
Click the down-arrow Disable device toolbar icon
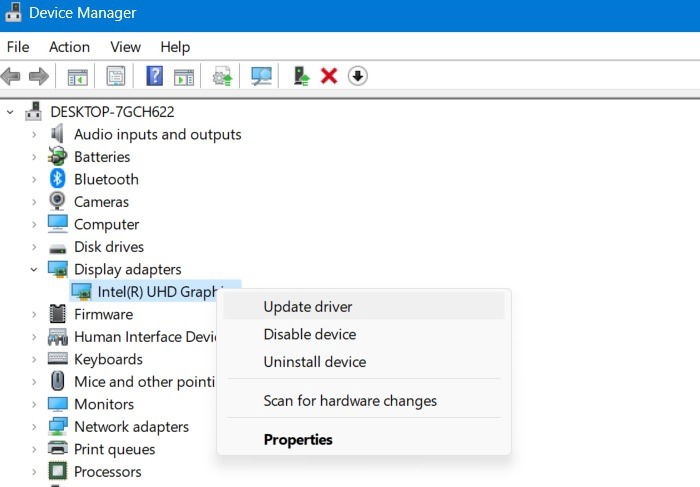[358, 76]
